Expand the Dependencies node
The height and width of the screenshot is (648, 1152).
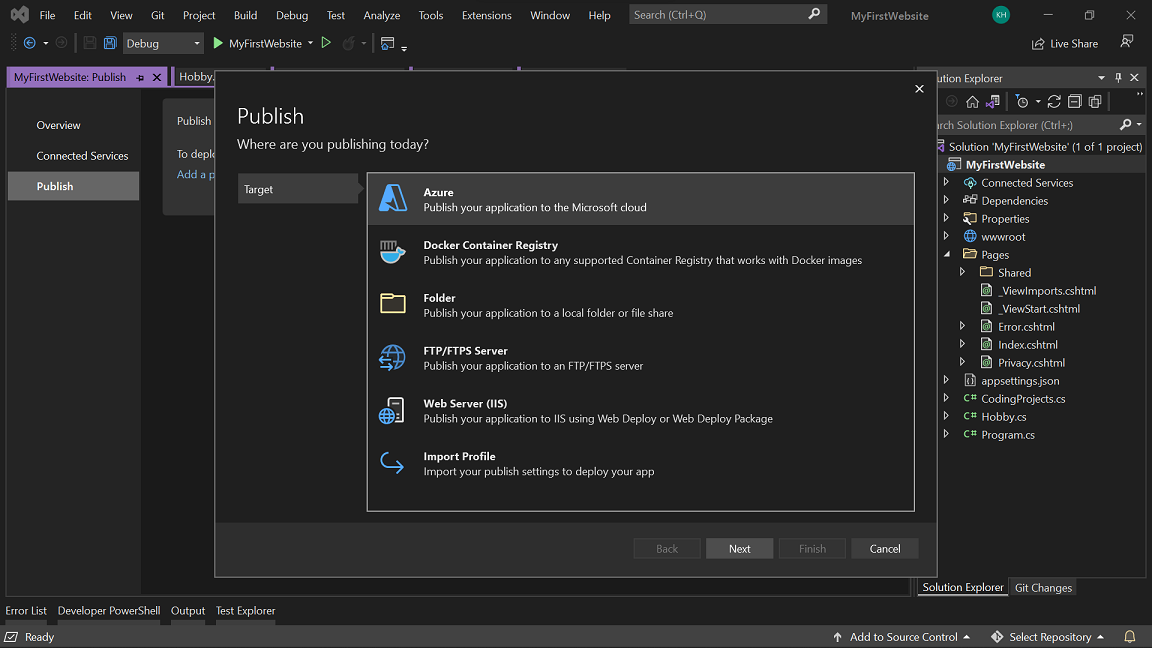(946, 200)
